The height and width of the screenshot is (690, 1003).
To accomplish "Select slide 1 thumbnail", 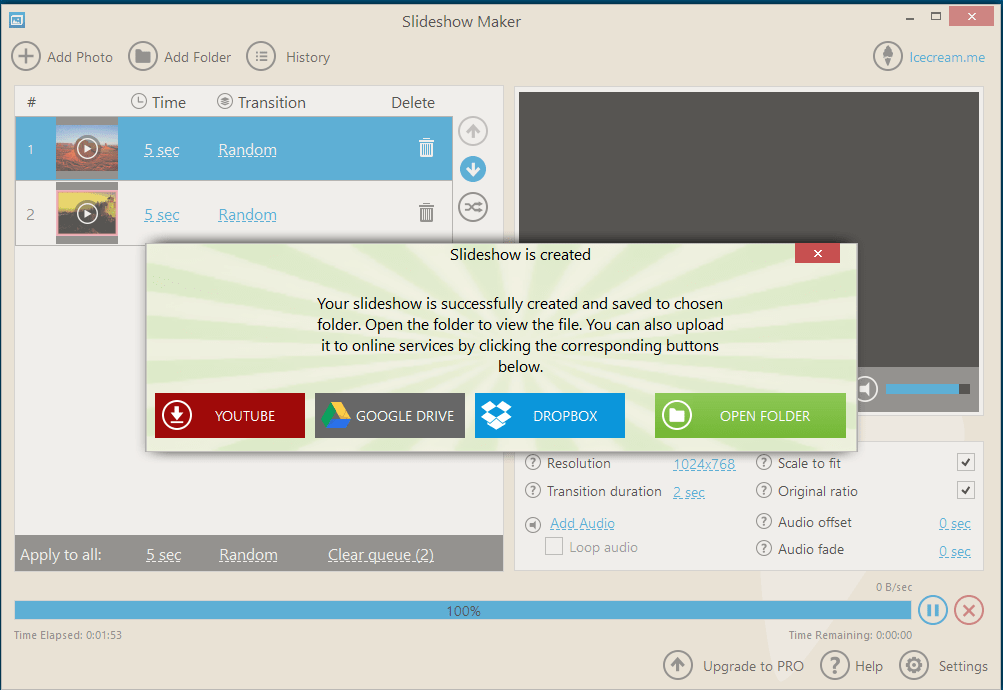I will [87, 149].
